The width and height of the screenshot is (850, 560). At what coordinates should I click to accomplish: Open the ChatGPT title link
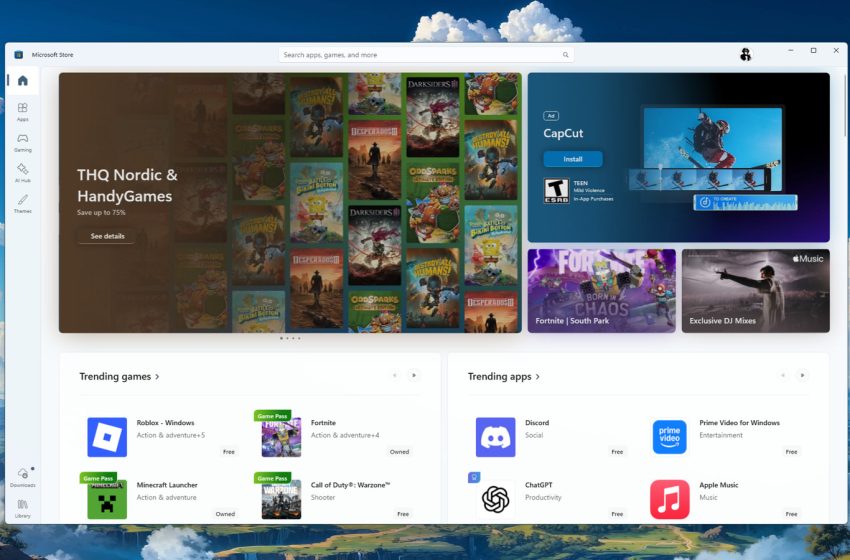(538, 485)
